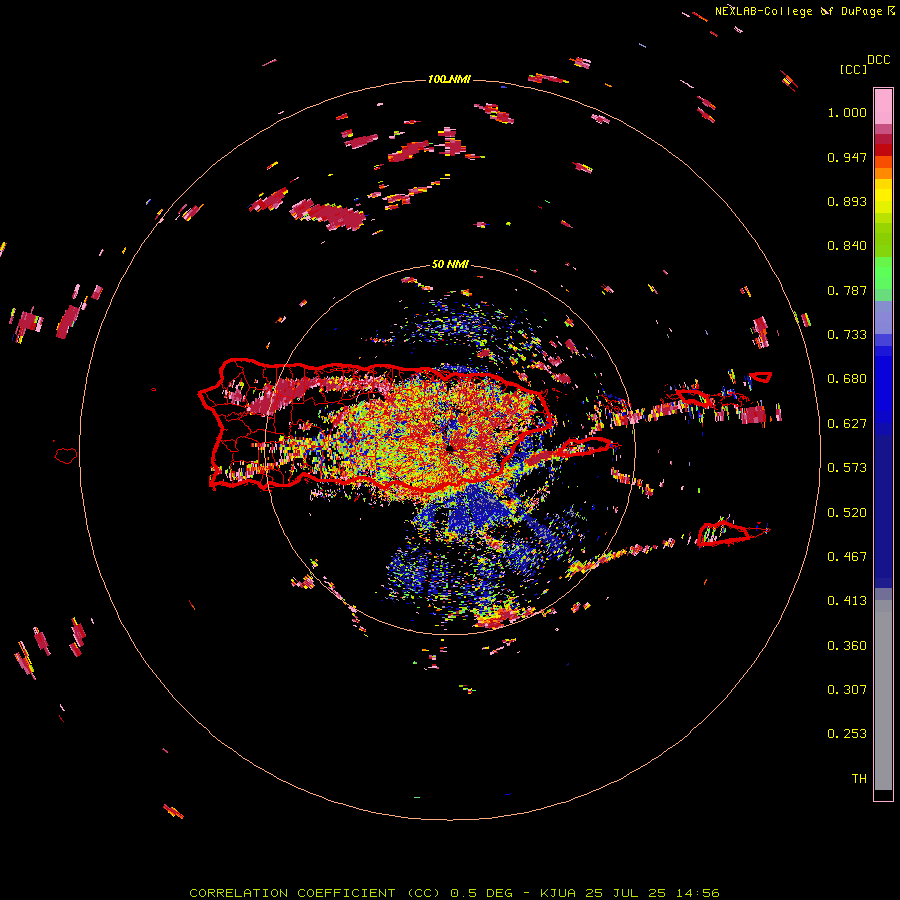900x900 pixels.
Task: Click the 0.893 scale value
Action: pos(847,201)
